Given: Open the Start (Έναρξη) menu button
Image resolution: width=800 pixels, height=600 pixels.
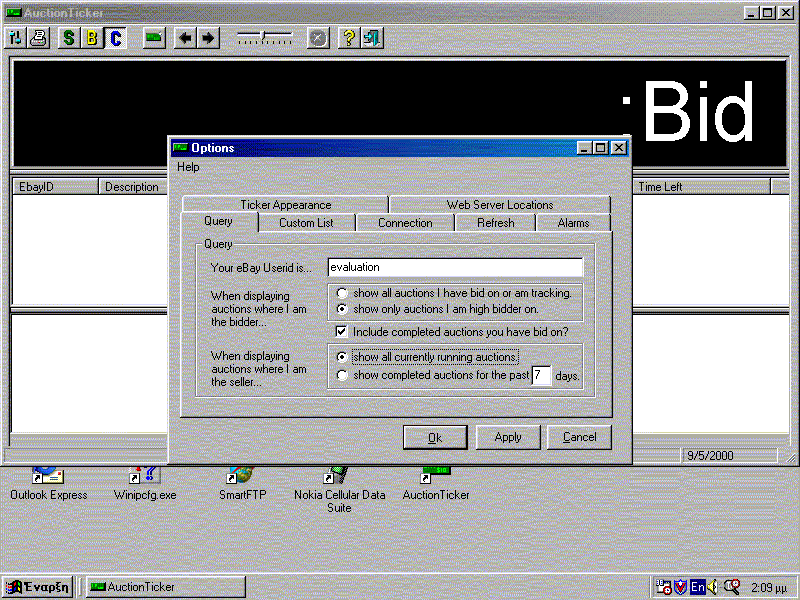Looking at the screenshot, I should pyautogui.click(x=38, y=587).
